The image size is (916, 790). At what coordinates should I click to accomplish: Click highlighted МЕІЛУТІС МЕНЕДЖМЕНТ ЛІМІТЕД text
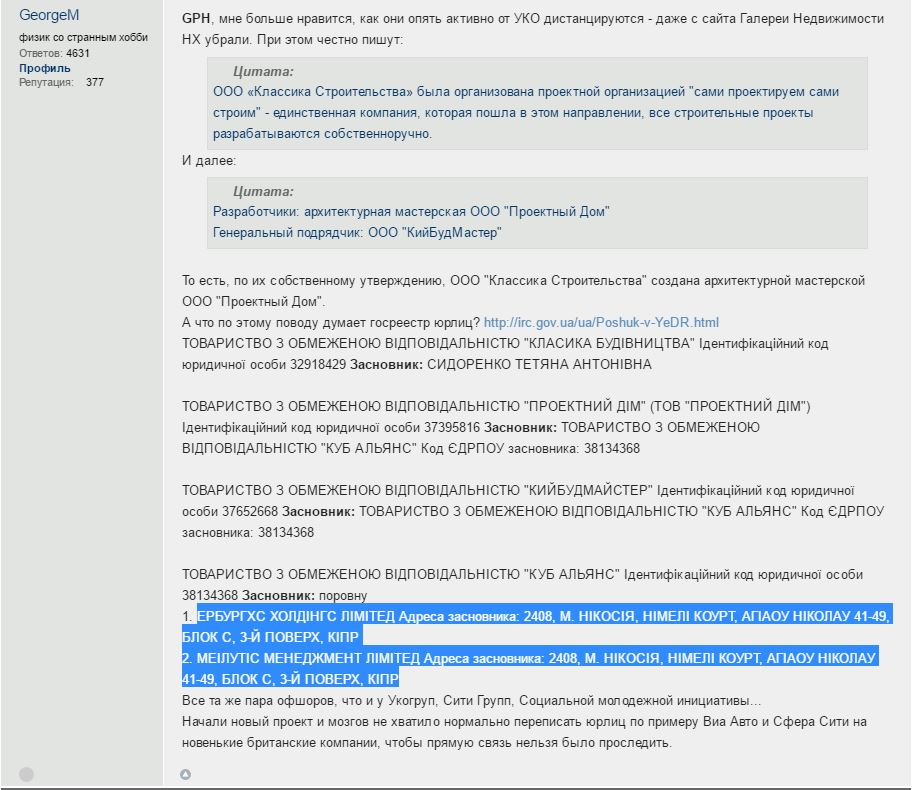(302, 658)
